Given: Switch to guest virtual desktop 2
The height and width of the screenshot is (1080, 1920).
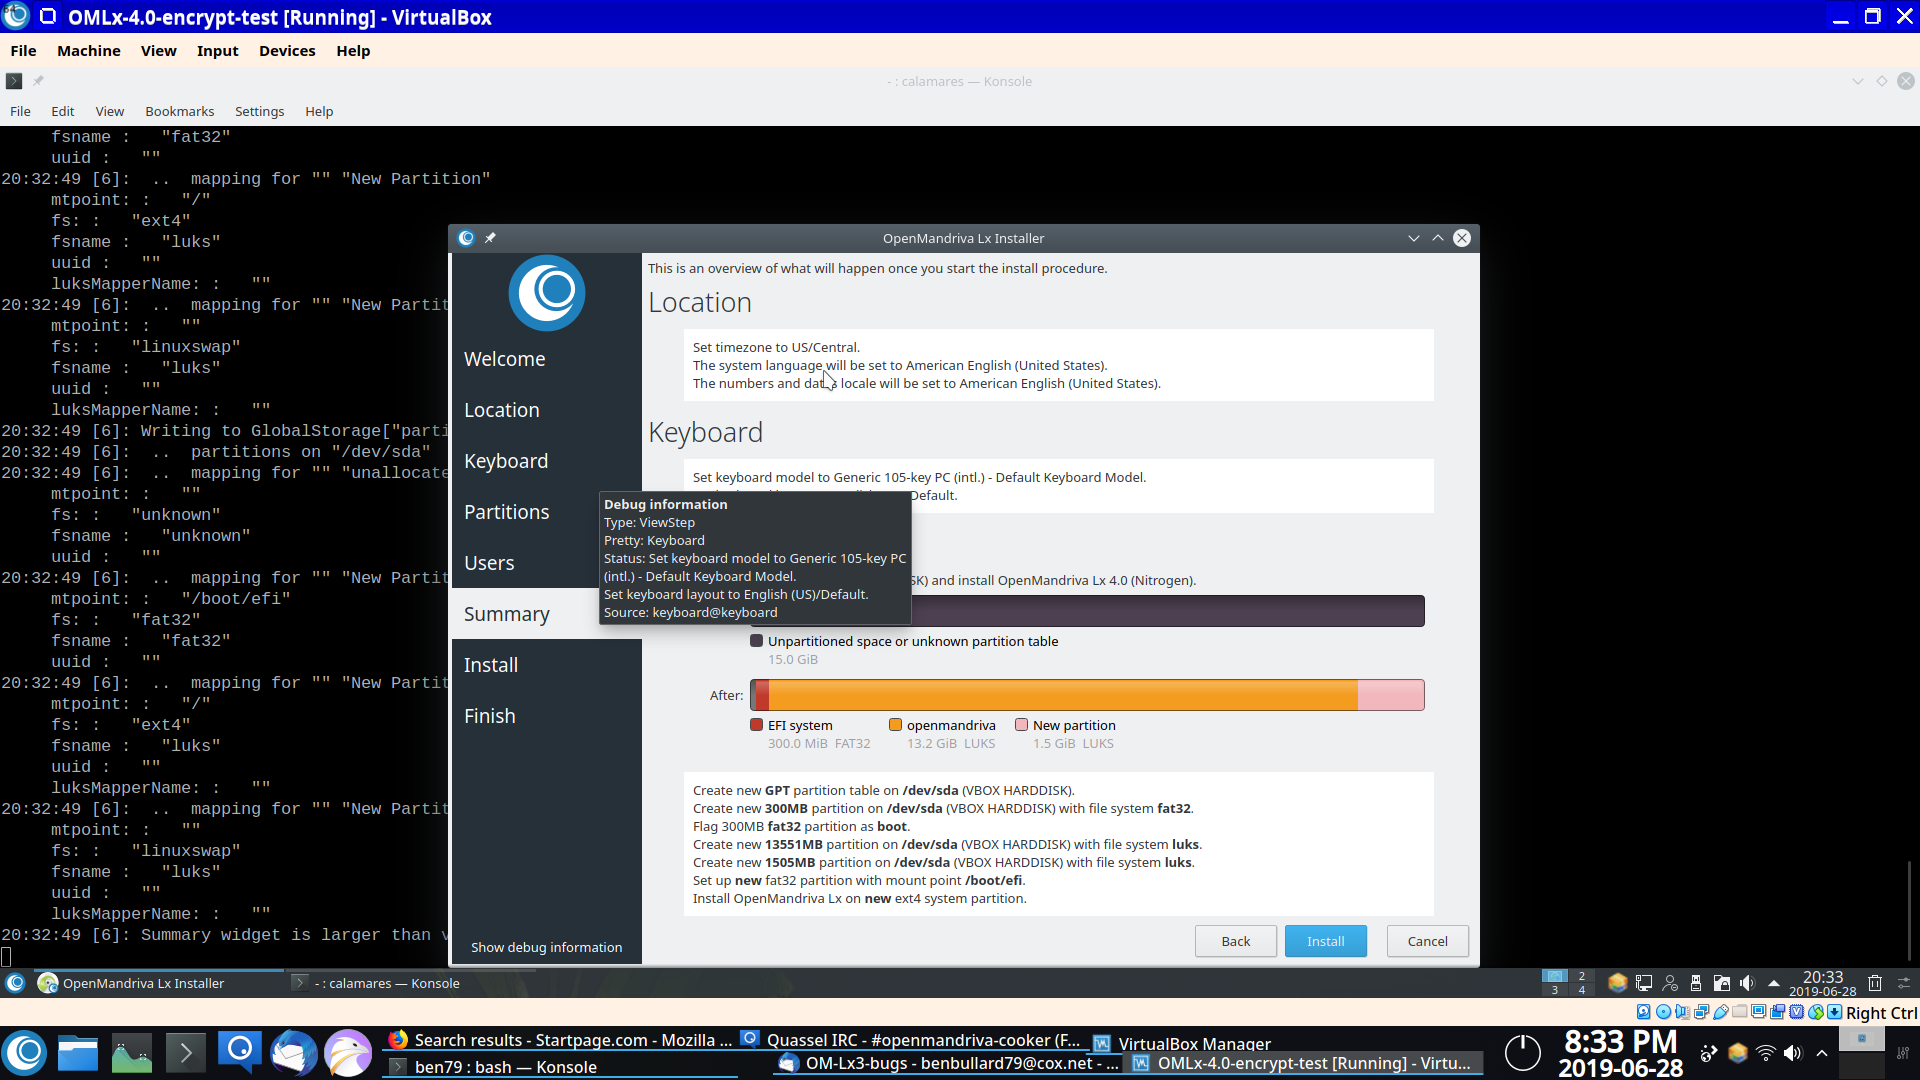Looking at the screenshot, I should 1581,976.
